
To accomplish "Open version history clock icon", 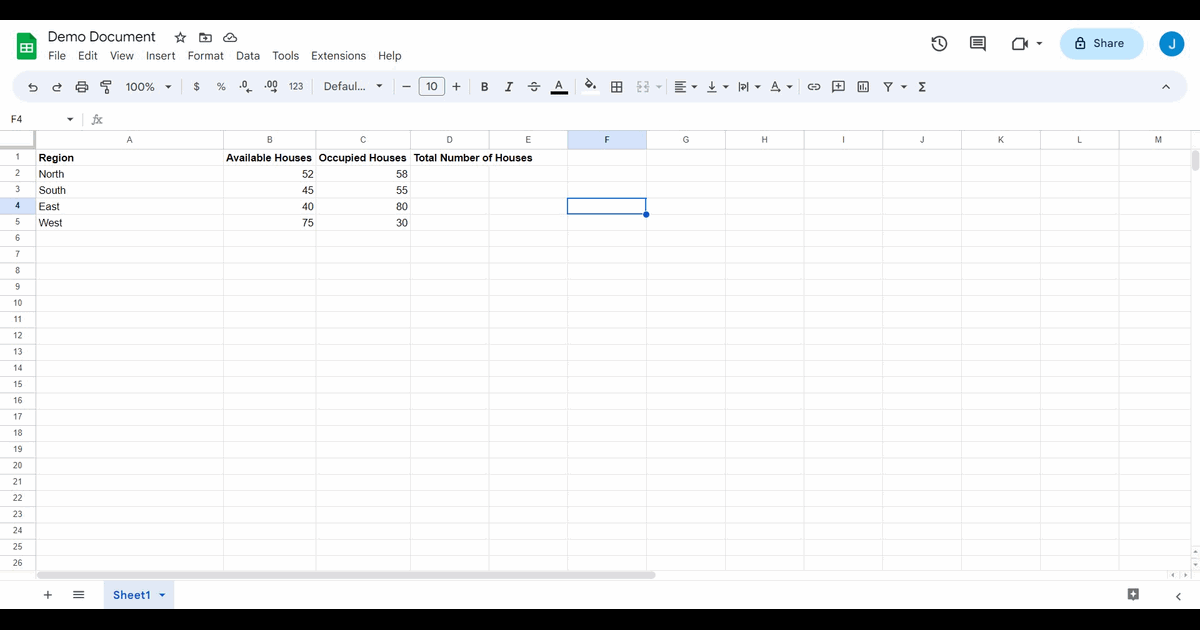I will pyautogui.click(x=939, y=43).
